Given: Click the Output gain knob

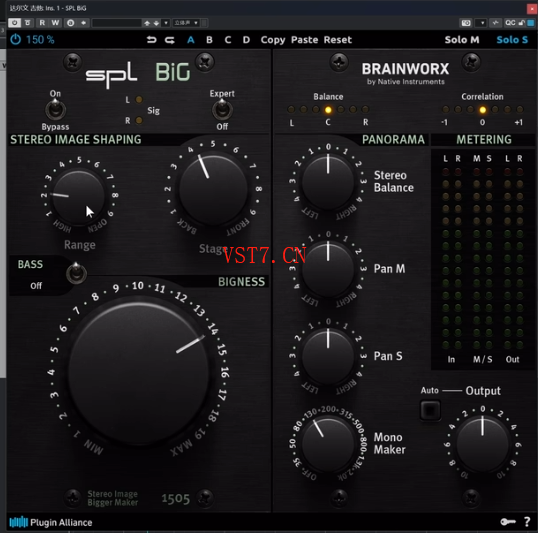Looking at the screenshot, I should 482,444.
